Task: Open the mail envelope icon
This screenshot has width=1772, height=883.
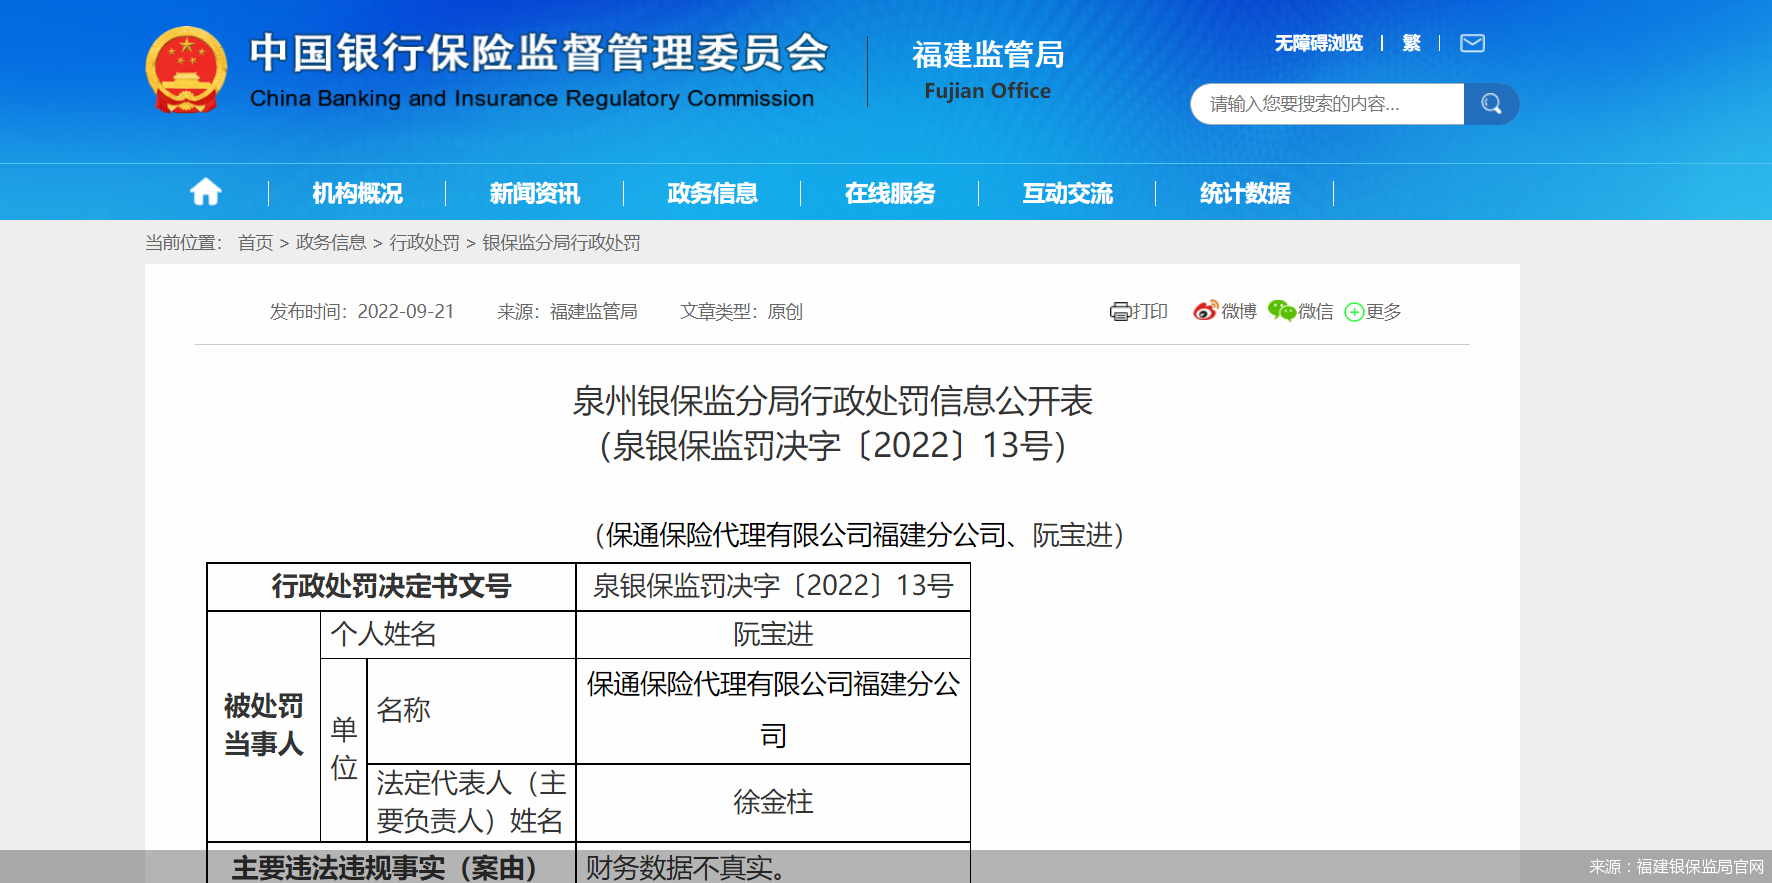Action: pyautogui.click(x=1472, y=43)
